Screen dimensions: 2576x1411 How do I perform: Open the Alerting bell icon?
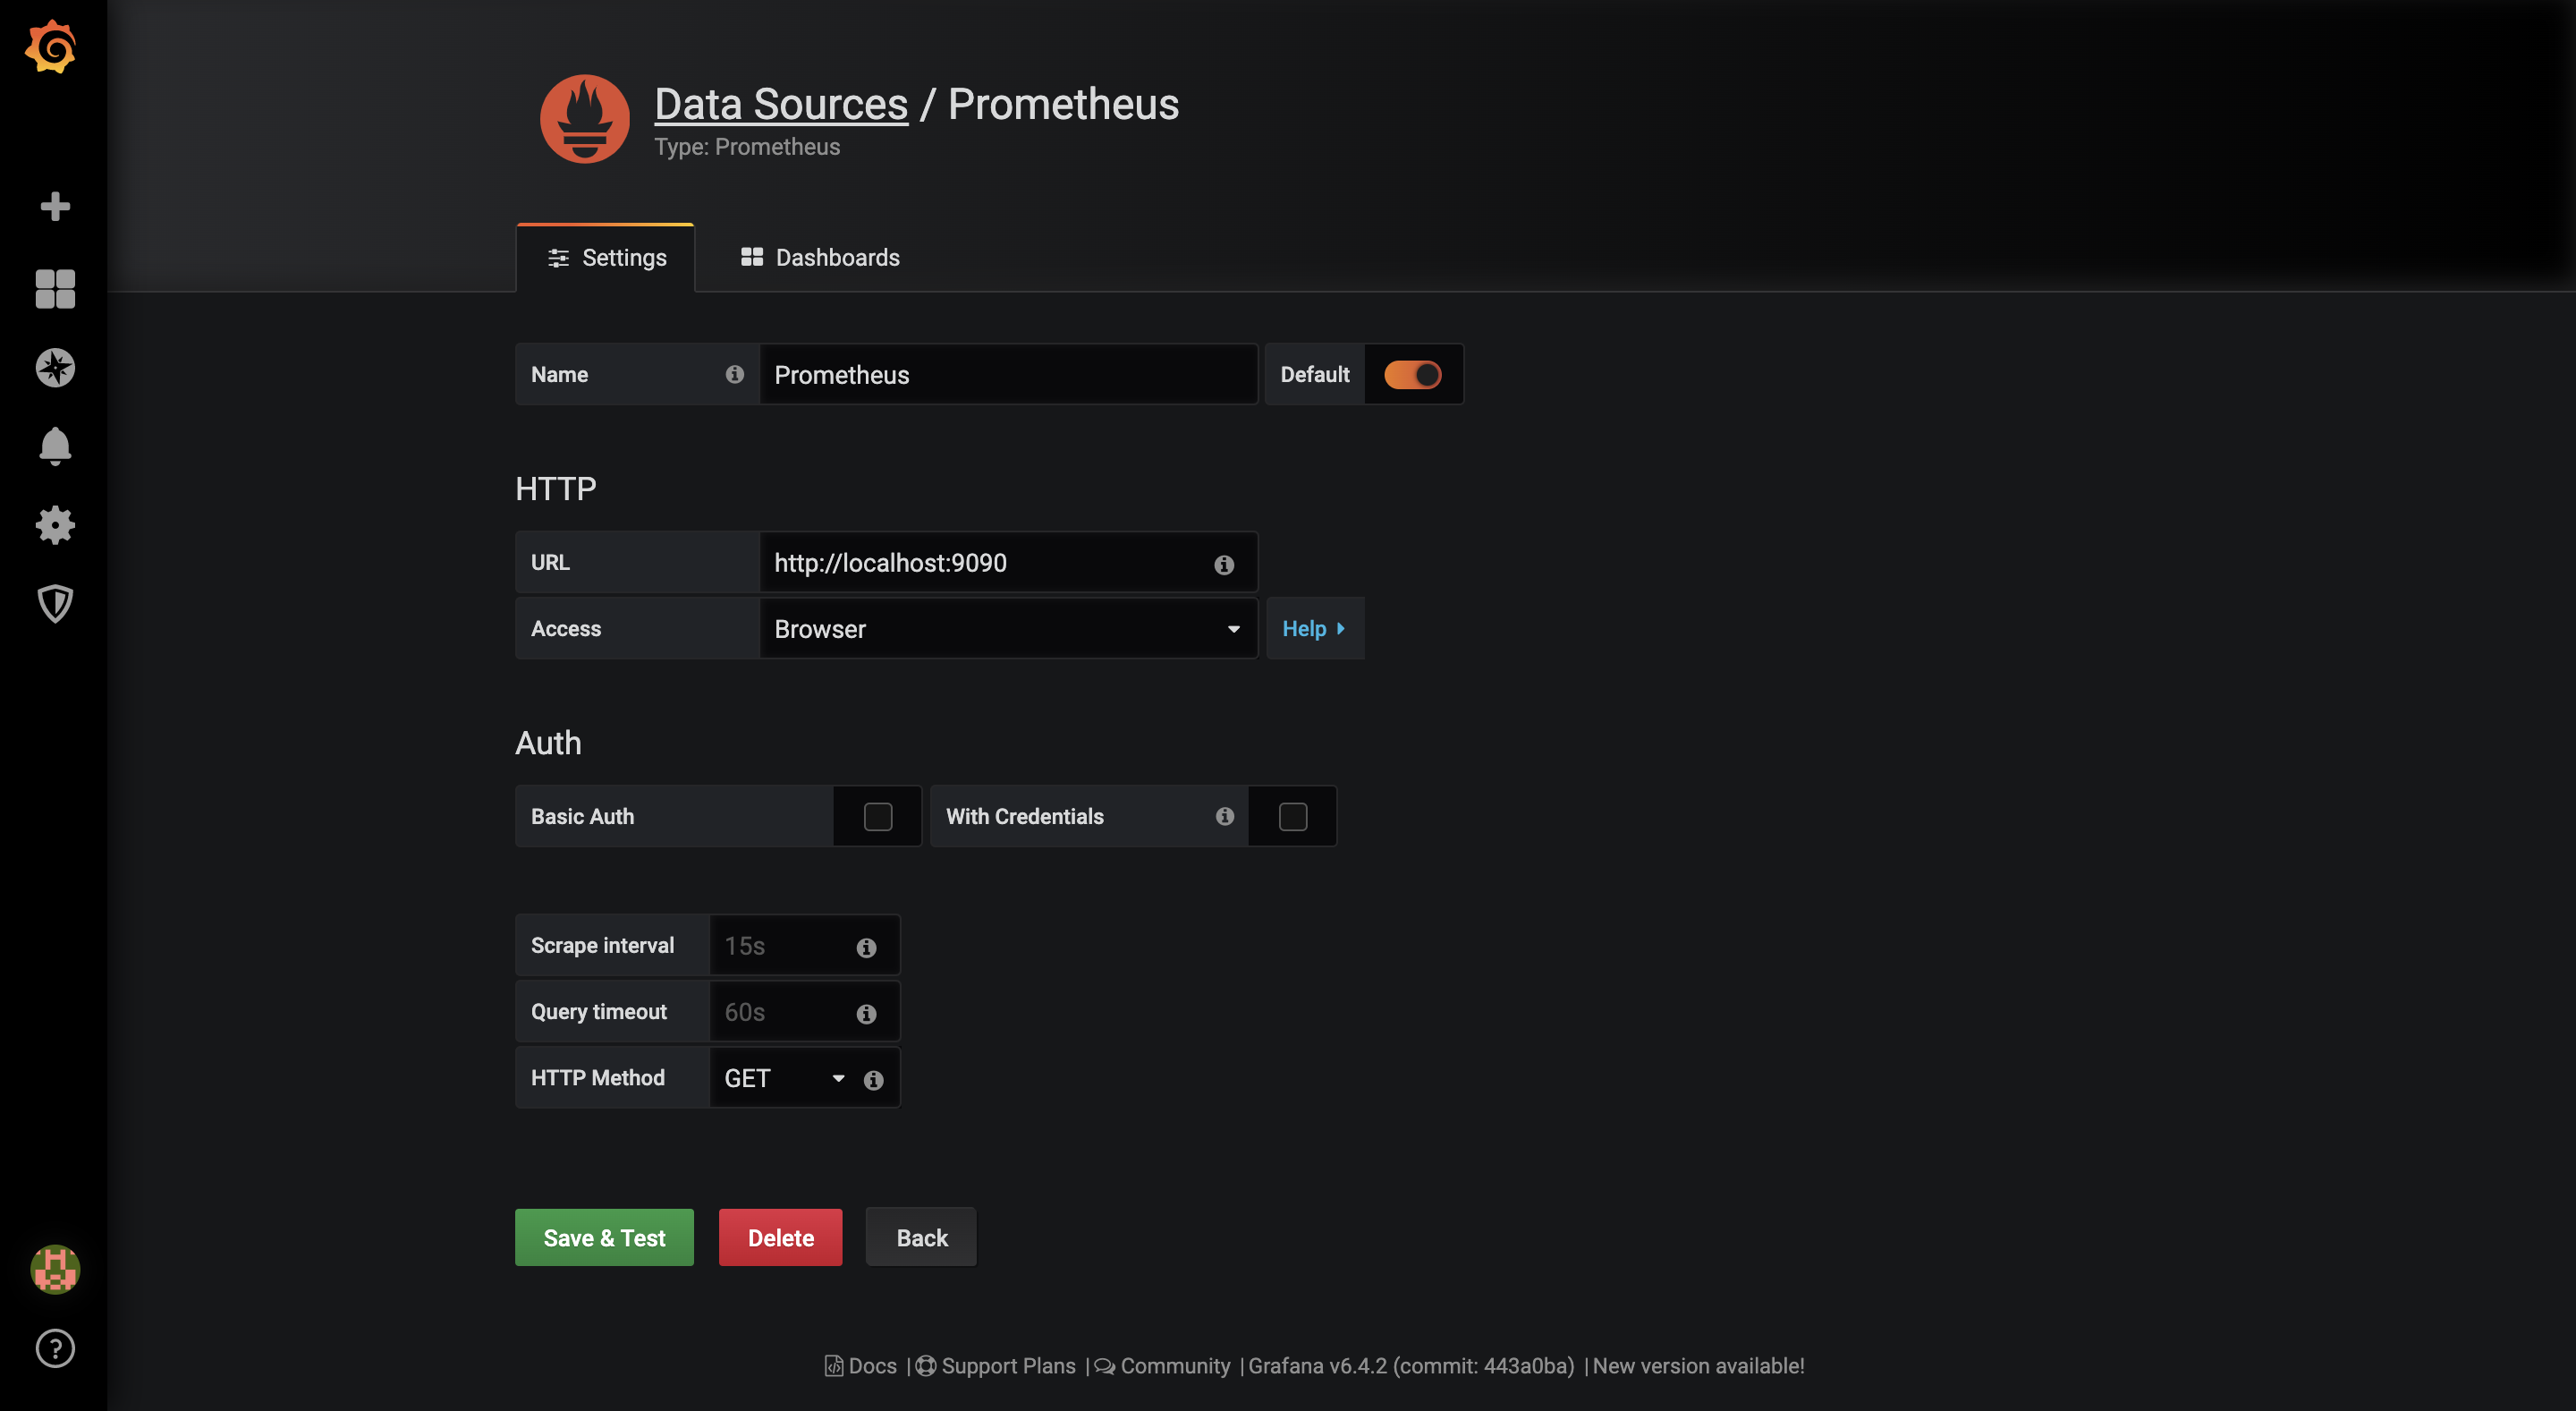(x=55, y=446)
